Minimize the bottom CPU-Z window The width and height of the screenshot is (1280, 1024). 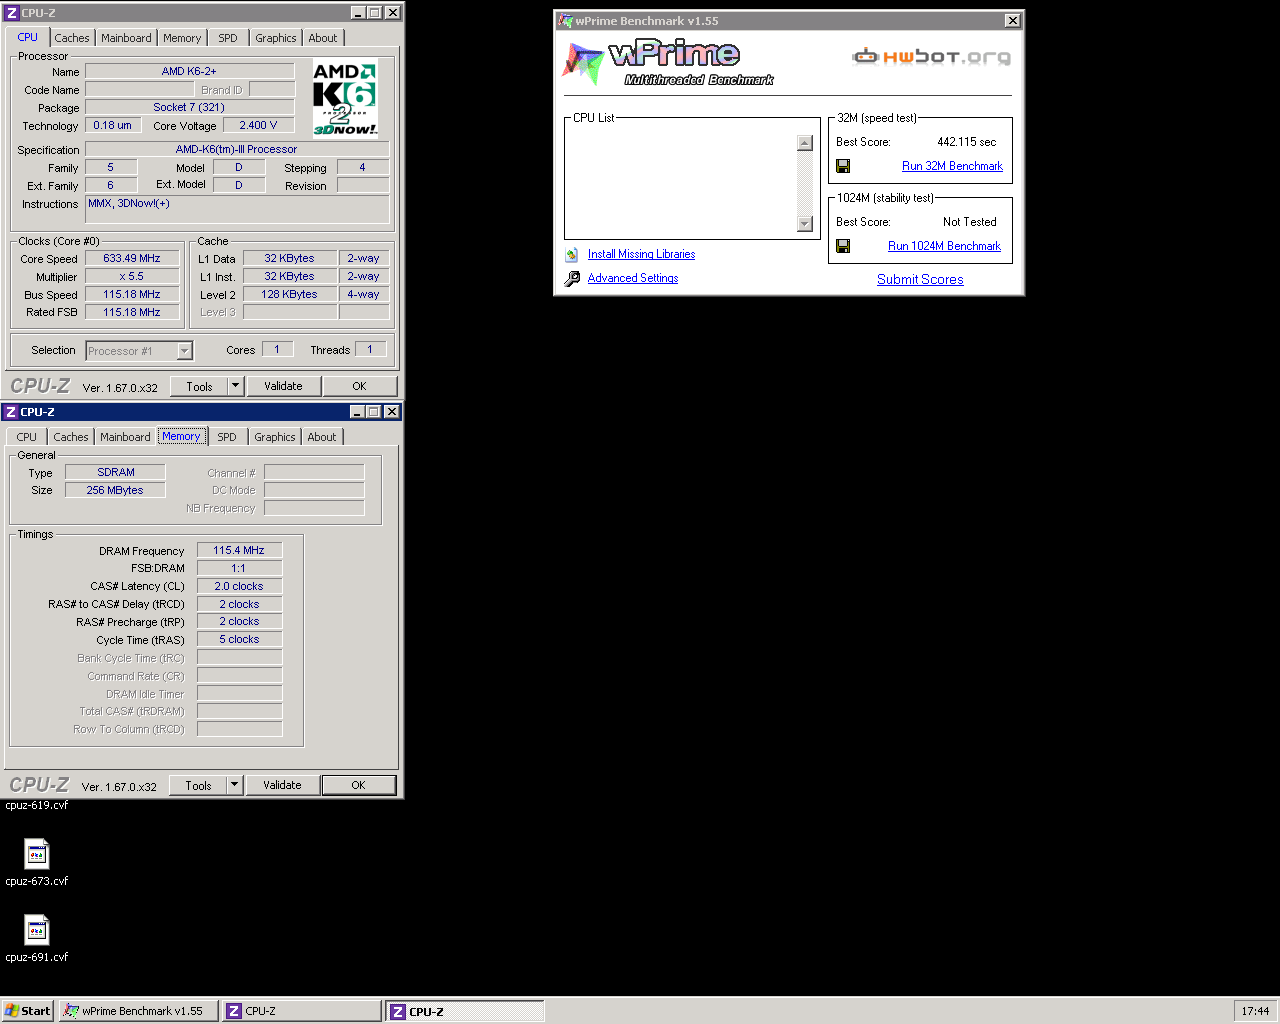(357, 412)
